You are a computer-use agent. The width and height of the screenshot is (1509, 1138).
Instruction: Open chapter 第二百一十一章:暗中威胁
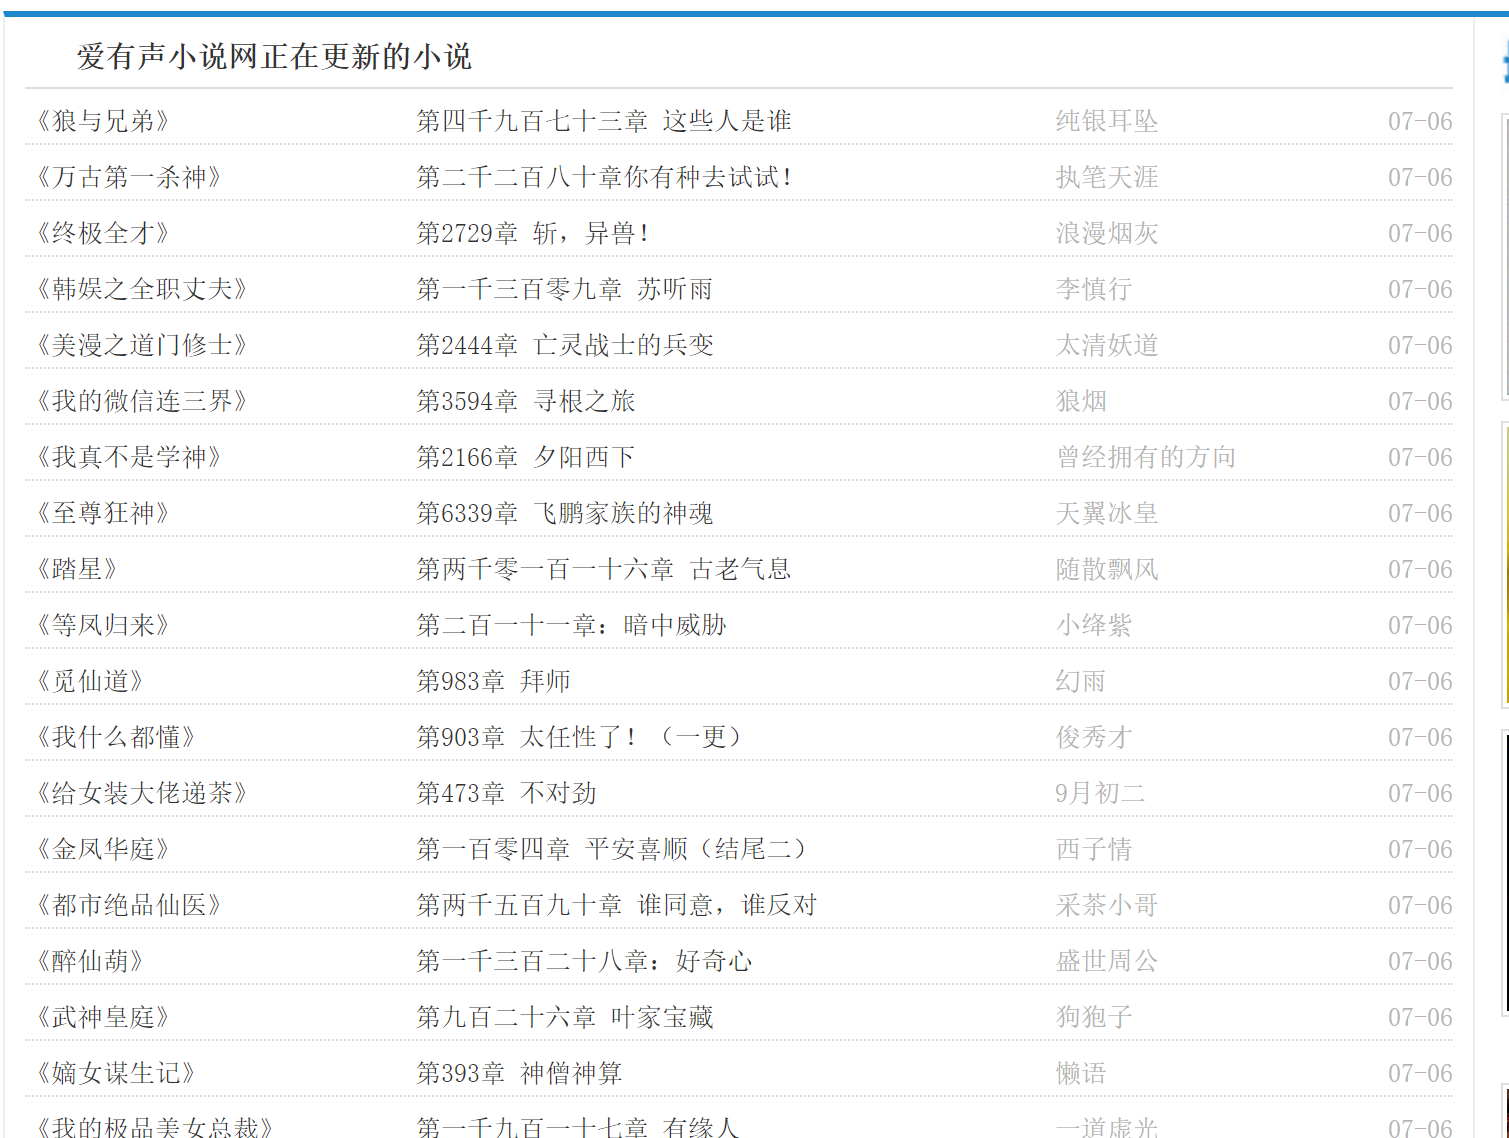571,625
